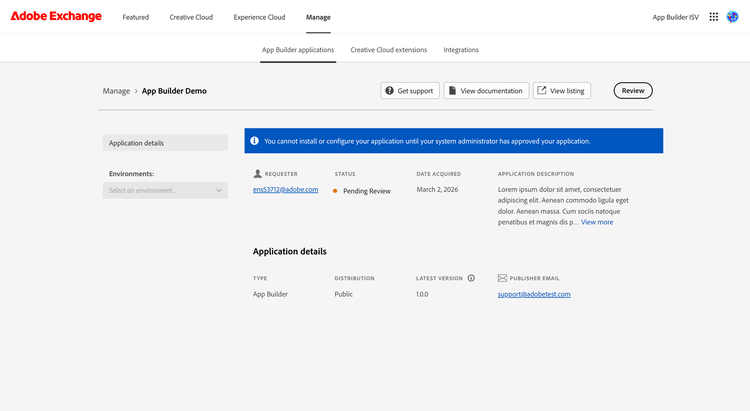750x411 pixels.
Task: Expand the Select an environment dropdown
Action: click(165, 190)
